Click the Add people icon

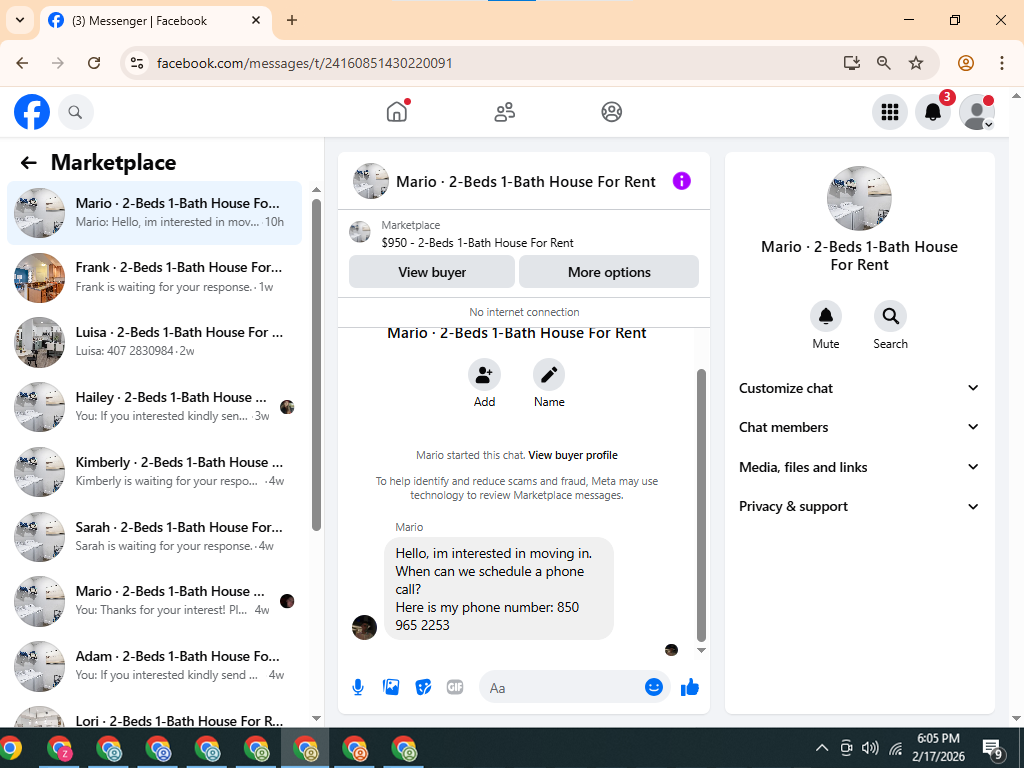[x=484, y=375]
